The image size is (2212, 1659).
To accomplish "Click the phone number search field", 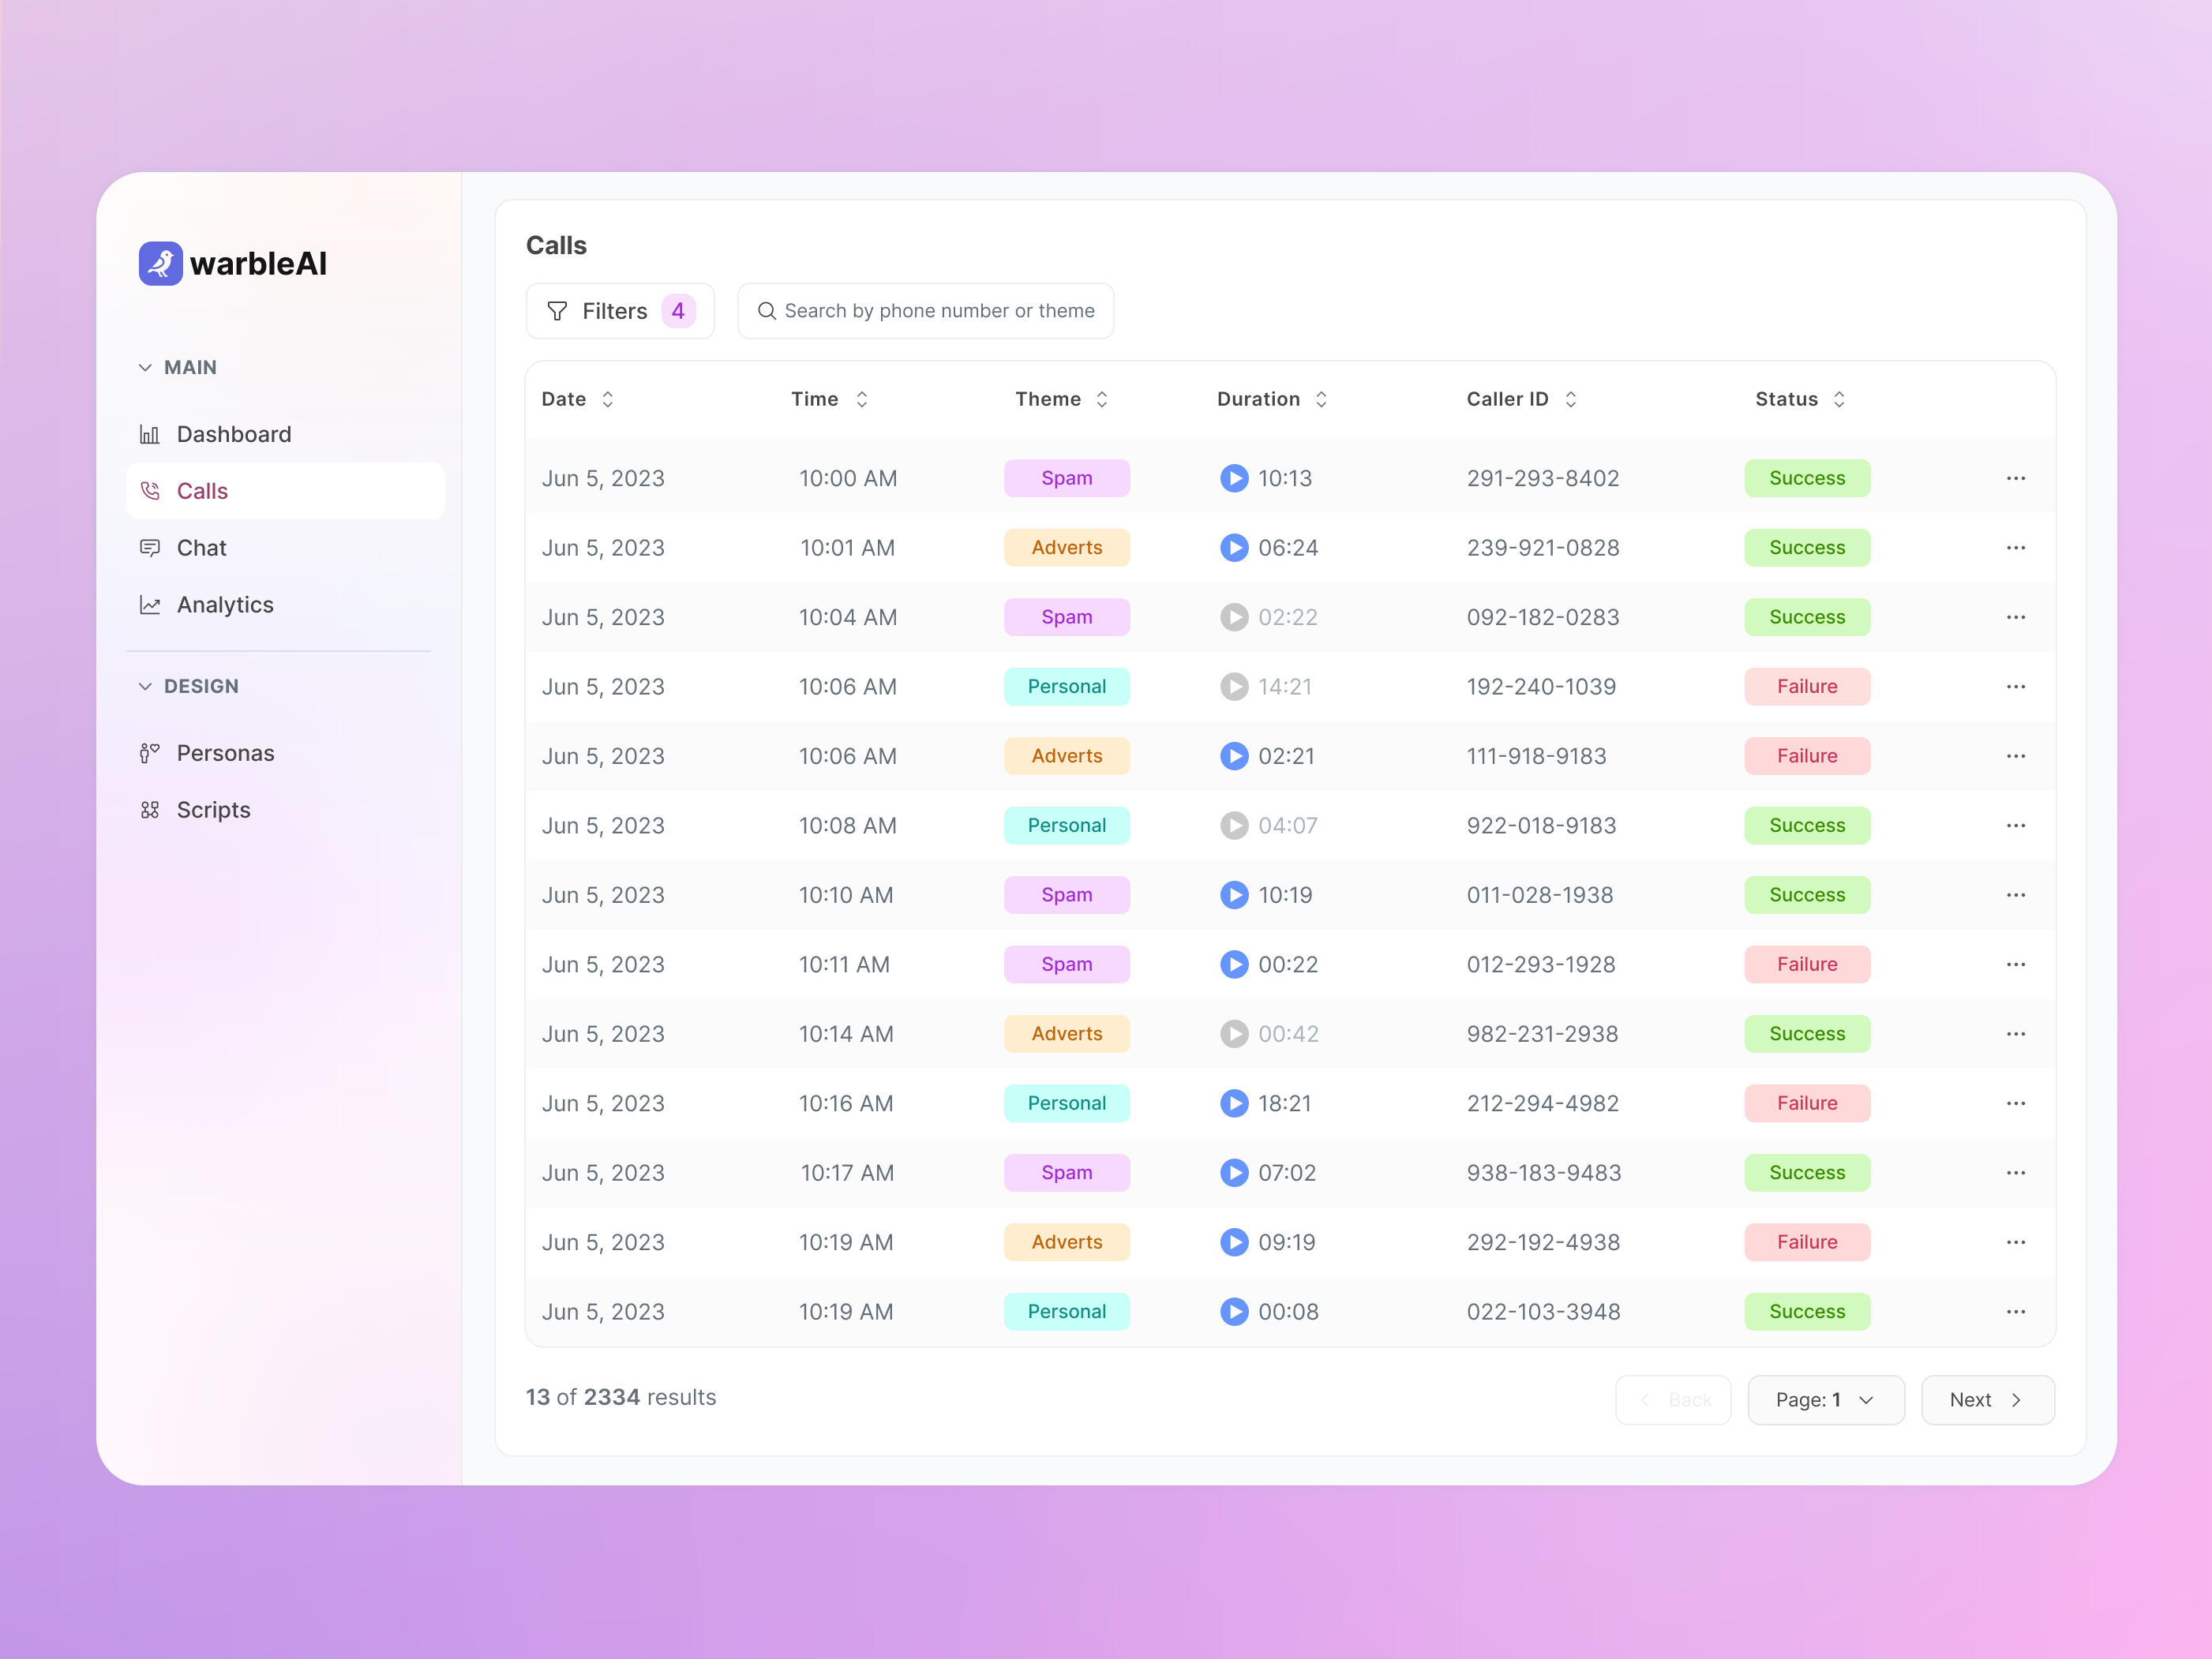I will pos(925,311).
